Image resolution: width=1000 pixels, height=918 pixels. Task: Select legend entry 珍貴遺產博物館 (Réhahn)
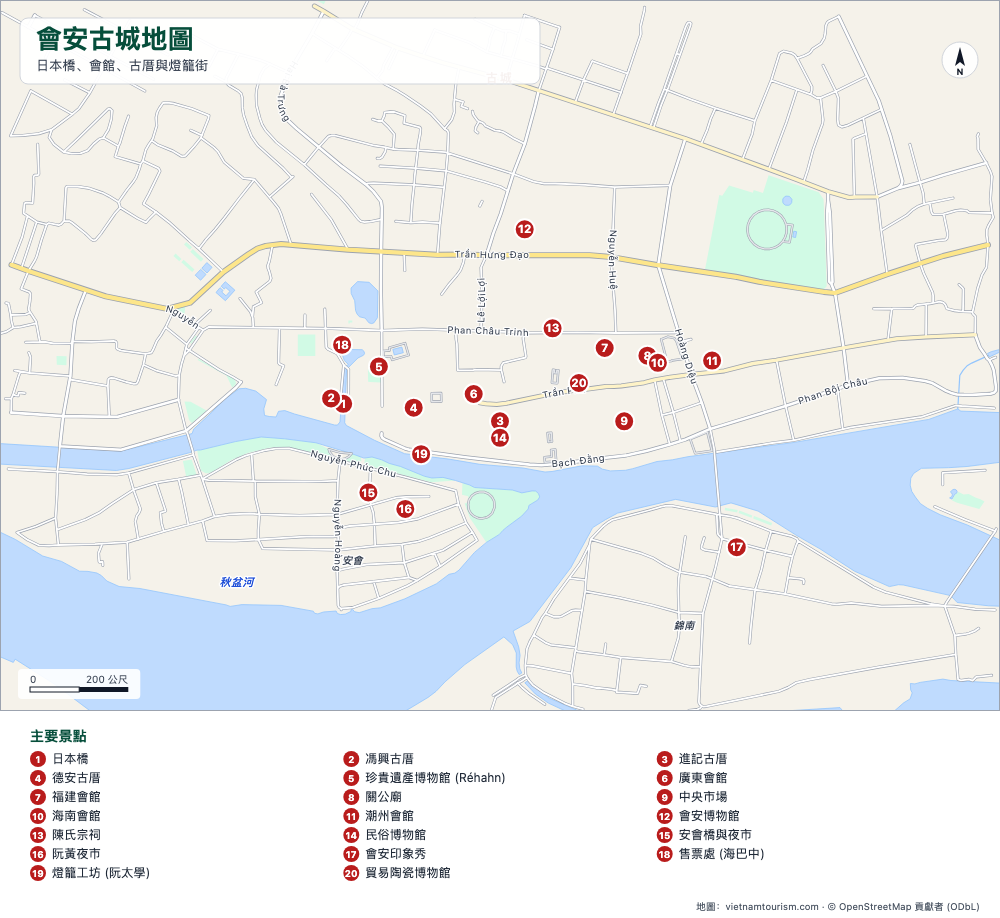tap(435, 778)
